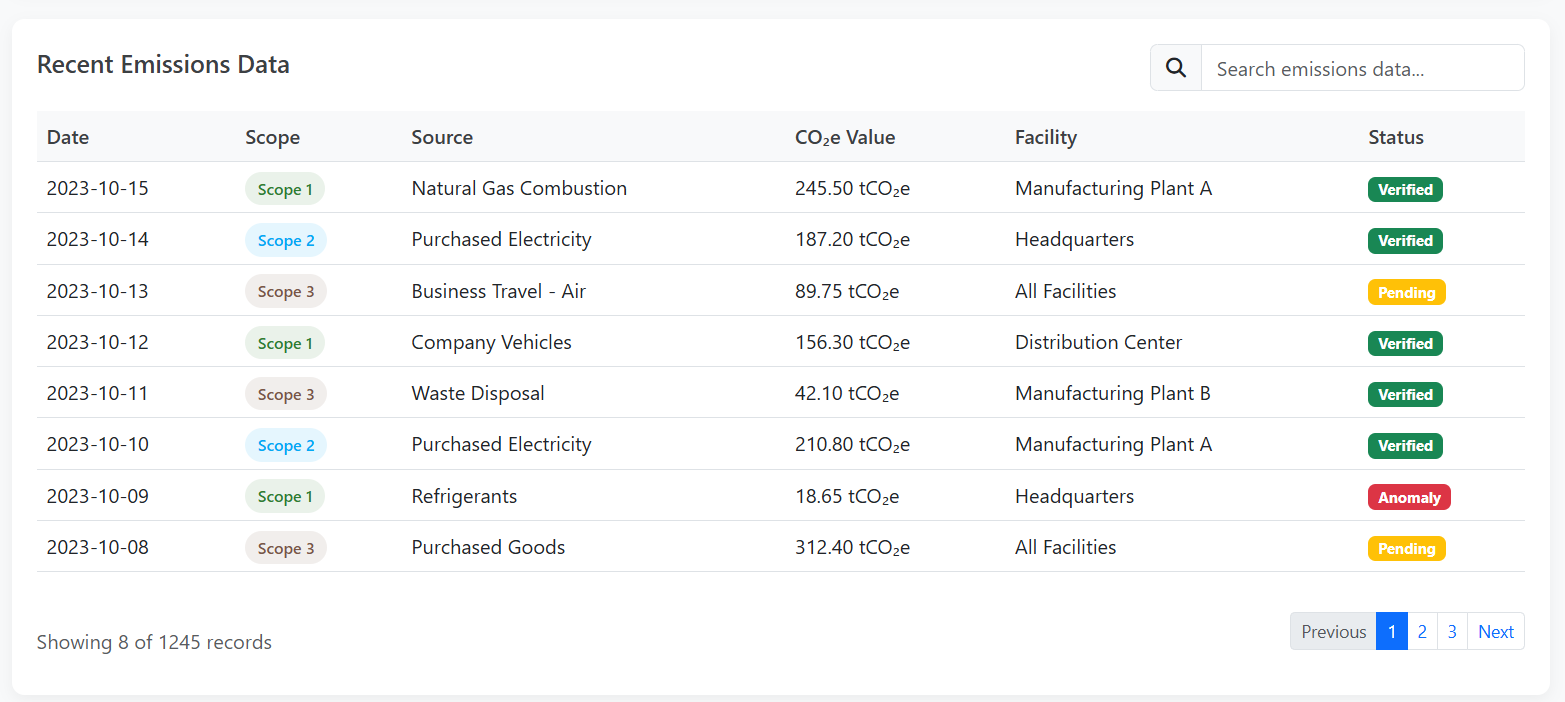
Task: Click the highlighted page 1 button
Action: (x=1391, y=631)
